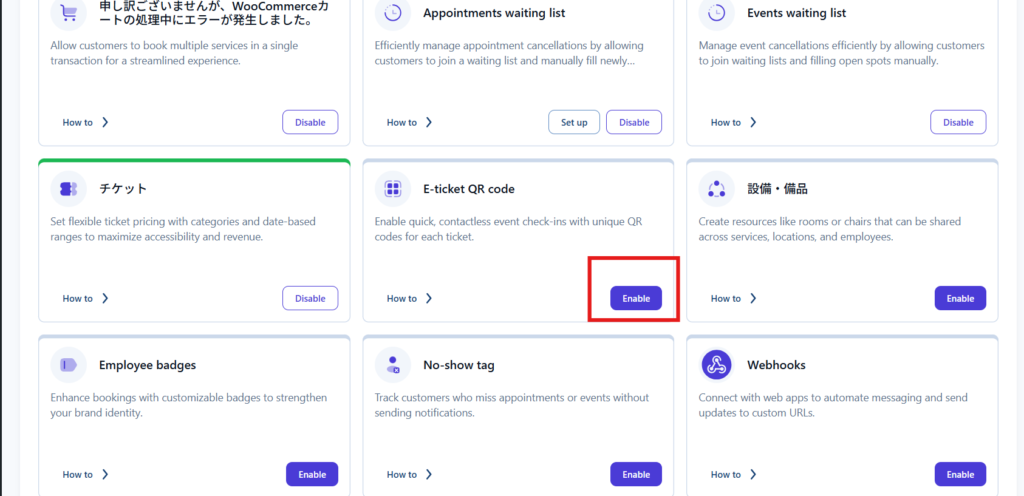Click the Employee badges icon
The height and width of the screenshot is (496, 1024).
pos(69,364)
